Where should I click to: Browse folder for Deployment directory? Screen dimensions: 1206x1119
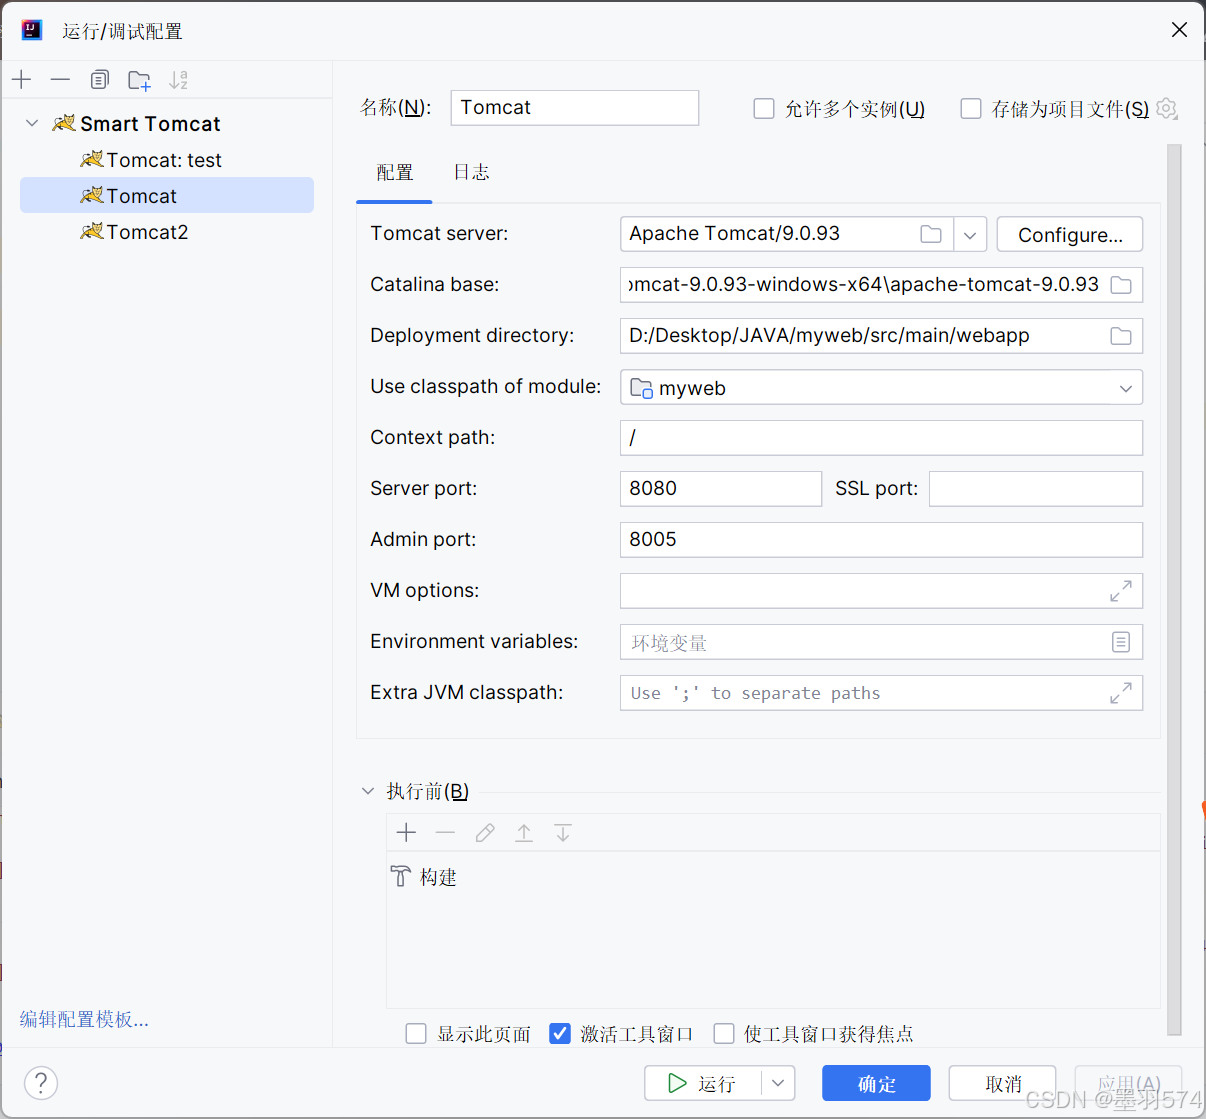coord(1121,336)
